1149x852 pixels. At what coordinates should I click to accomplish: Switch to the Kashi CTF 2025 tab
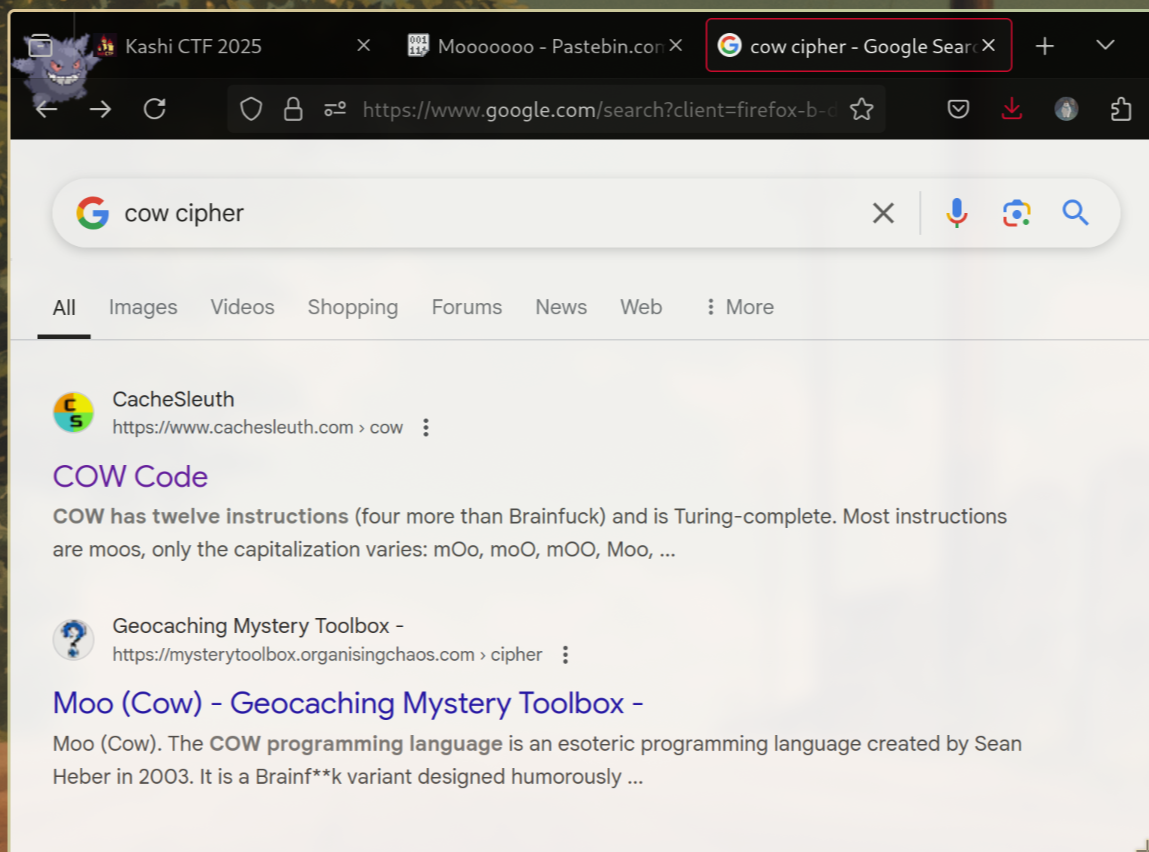pos(234,46)
